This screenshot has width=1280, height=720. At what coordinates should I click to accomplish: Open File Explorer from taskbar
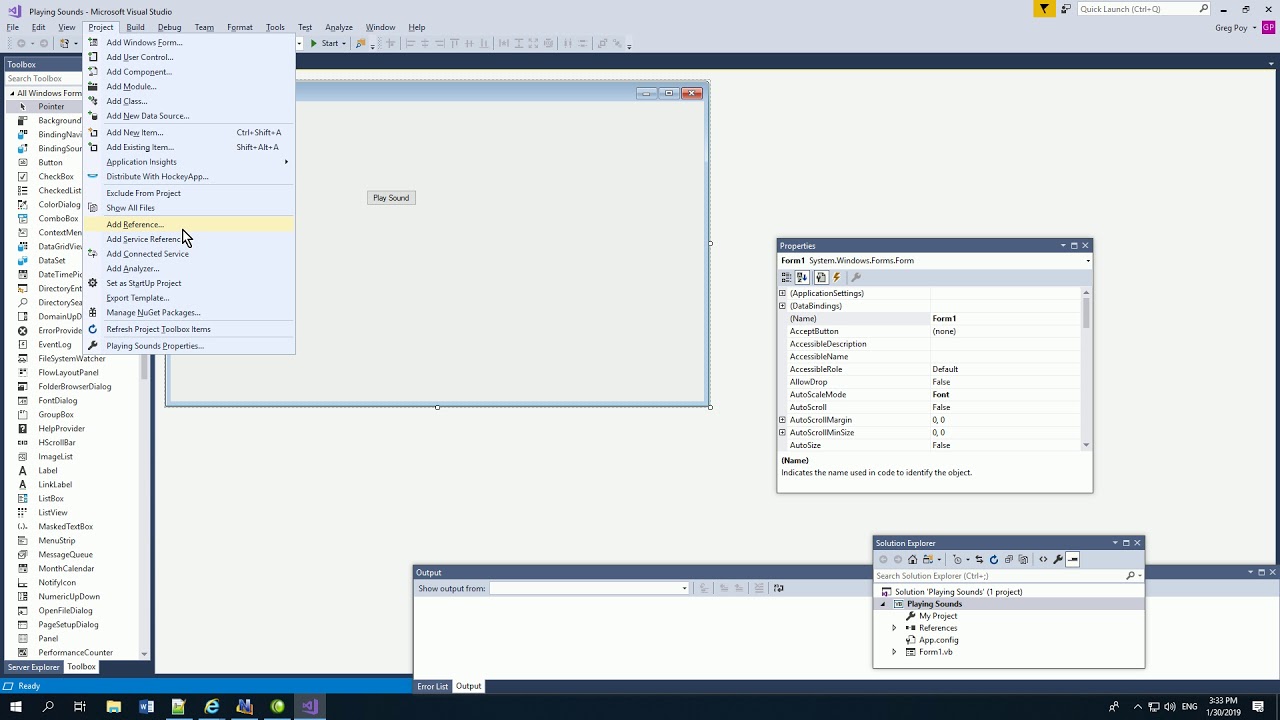[x=114, y=707]
